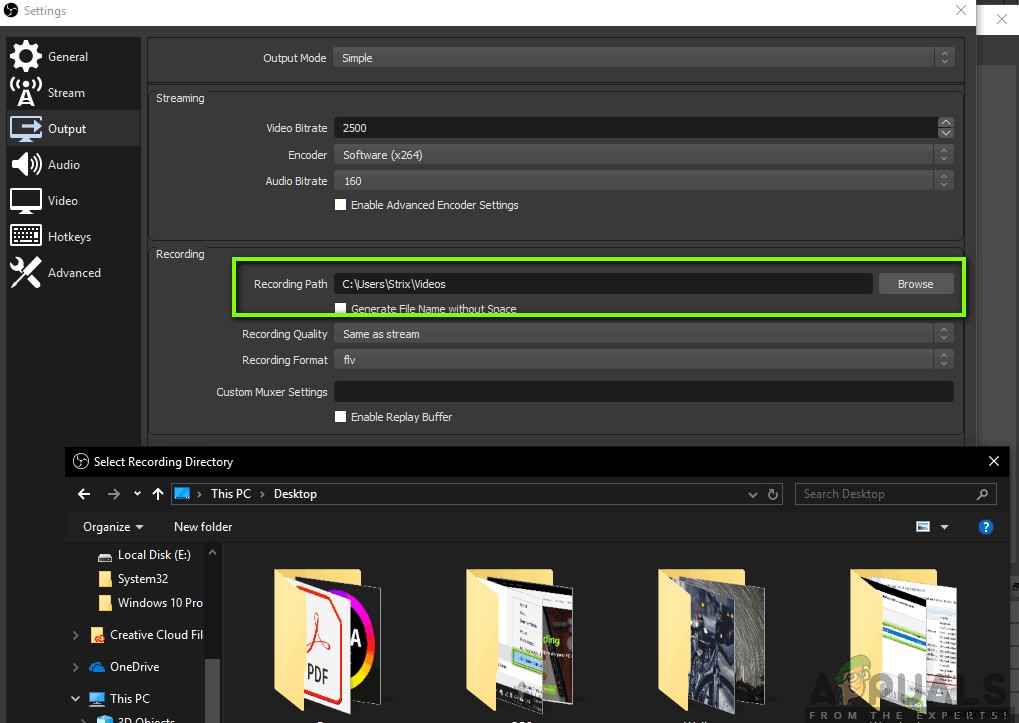Toggle Generate File Name without Space

click(x=340, y=309)
